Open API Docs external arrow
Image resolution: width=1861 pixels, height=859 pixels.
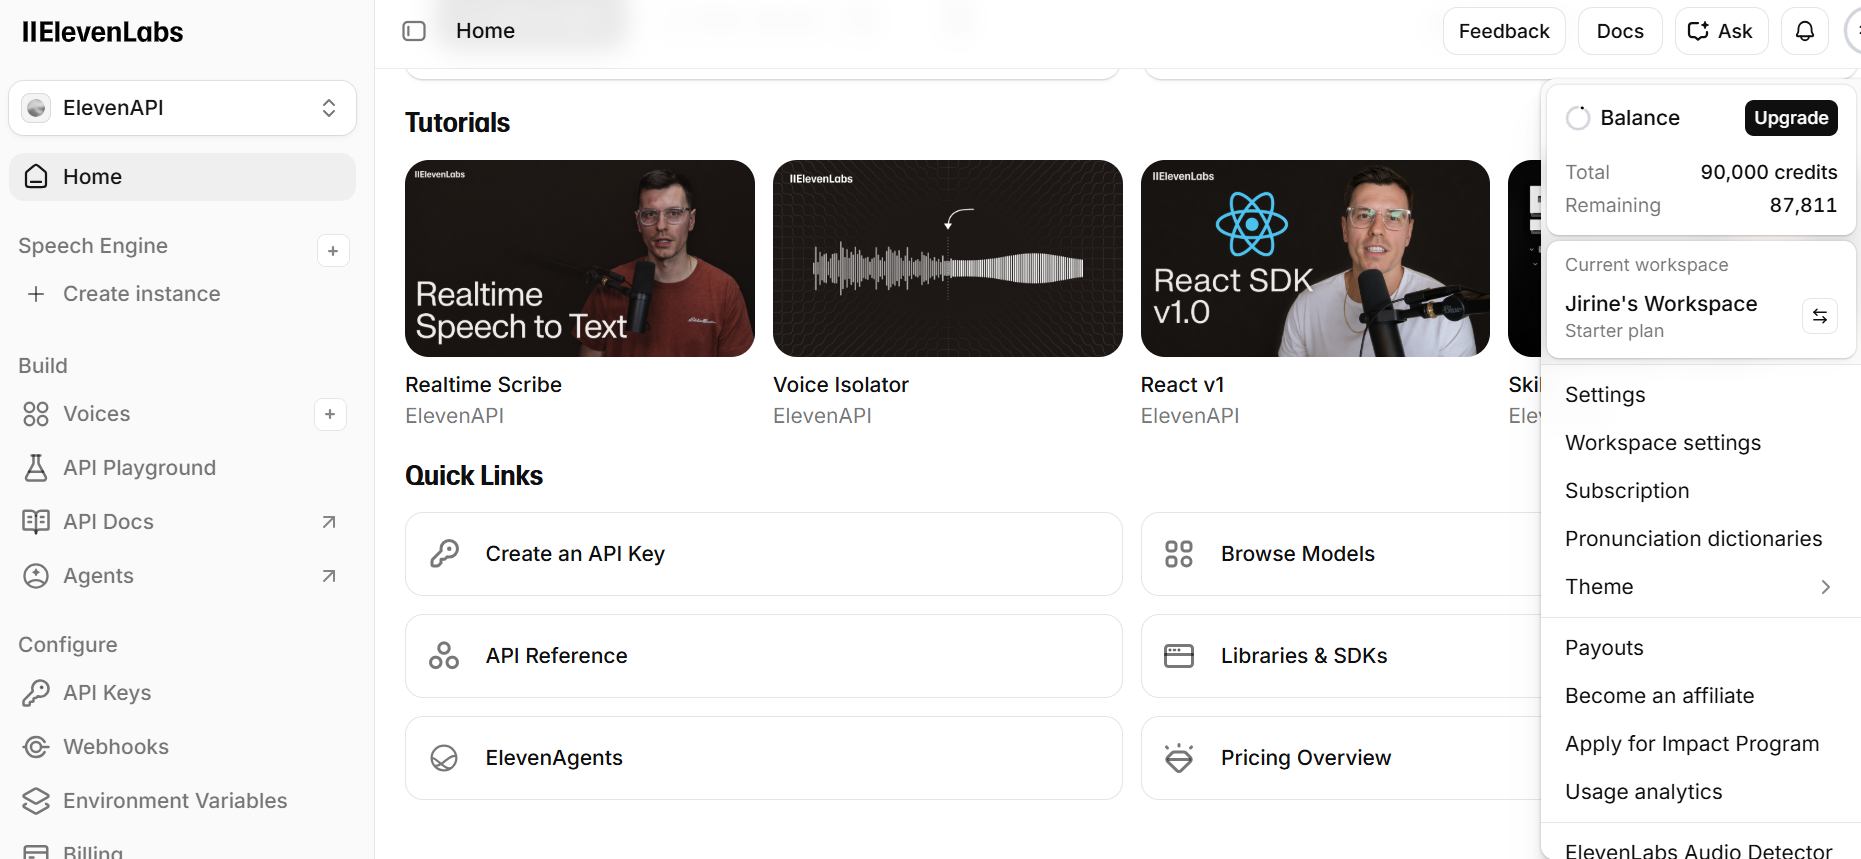click(x=329, y=522)
